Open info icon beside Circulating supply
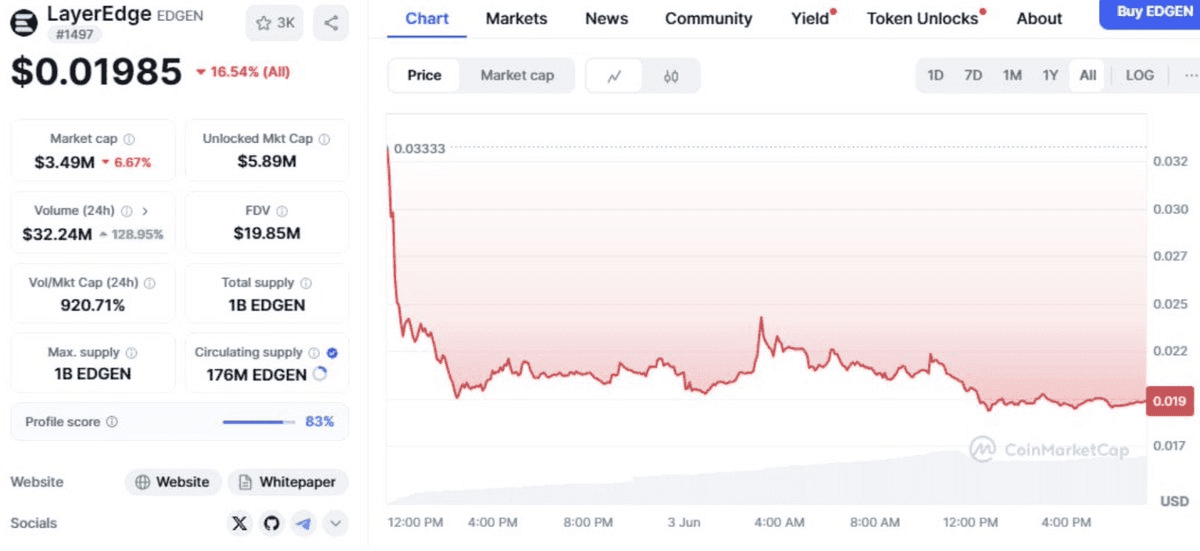 click(314, 353)
